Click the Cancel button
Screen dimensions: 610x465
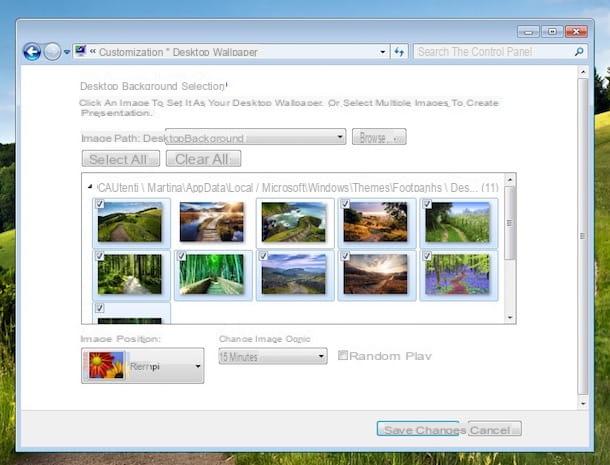click(494, 429)
